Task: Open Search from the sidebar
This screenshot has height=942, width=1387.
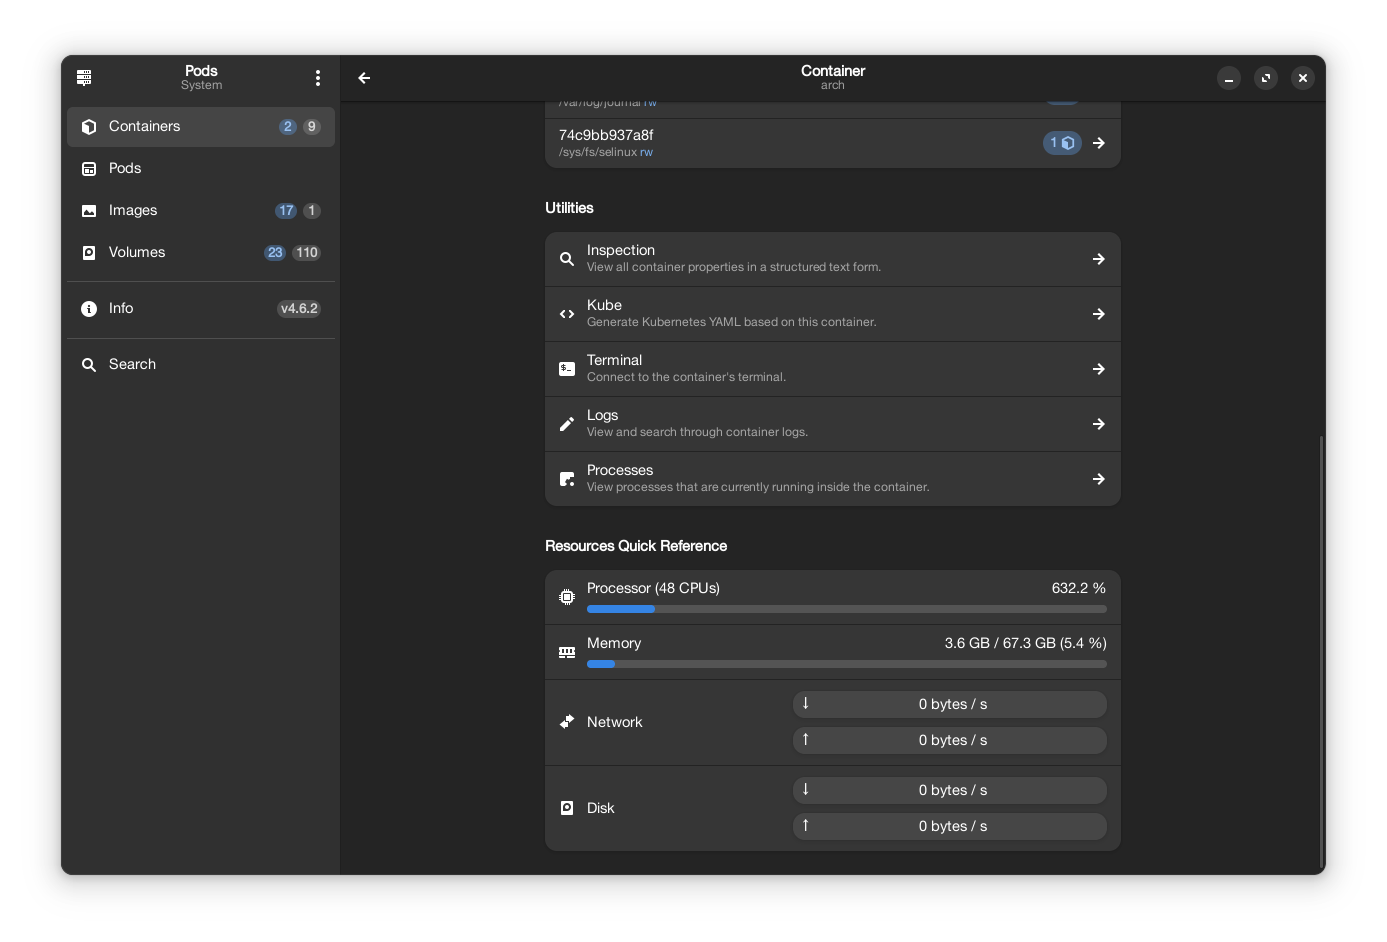Action: 201,365
